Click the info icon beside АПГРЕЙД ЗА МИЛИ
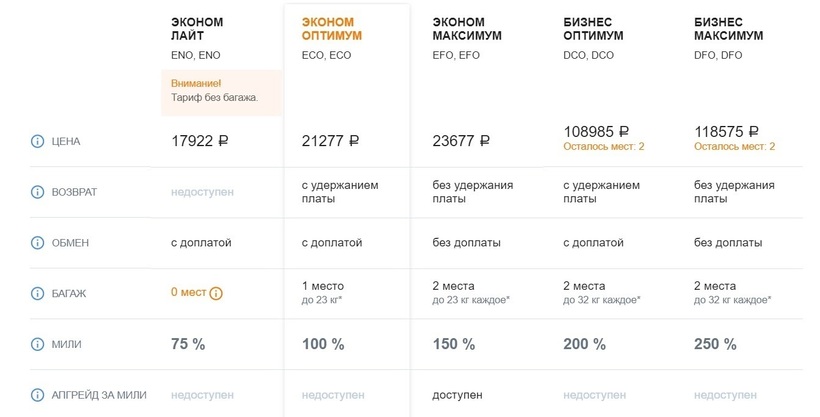The height and width of the screenshot is (417, 820). tap(38, 395)
